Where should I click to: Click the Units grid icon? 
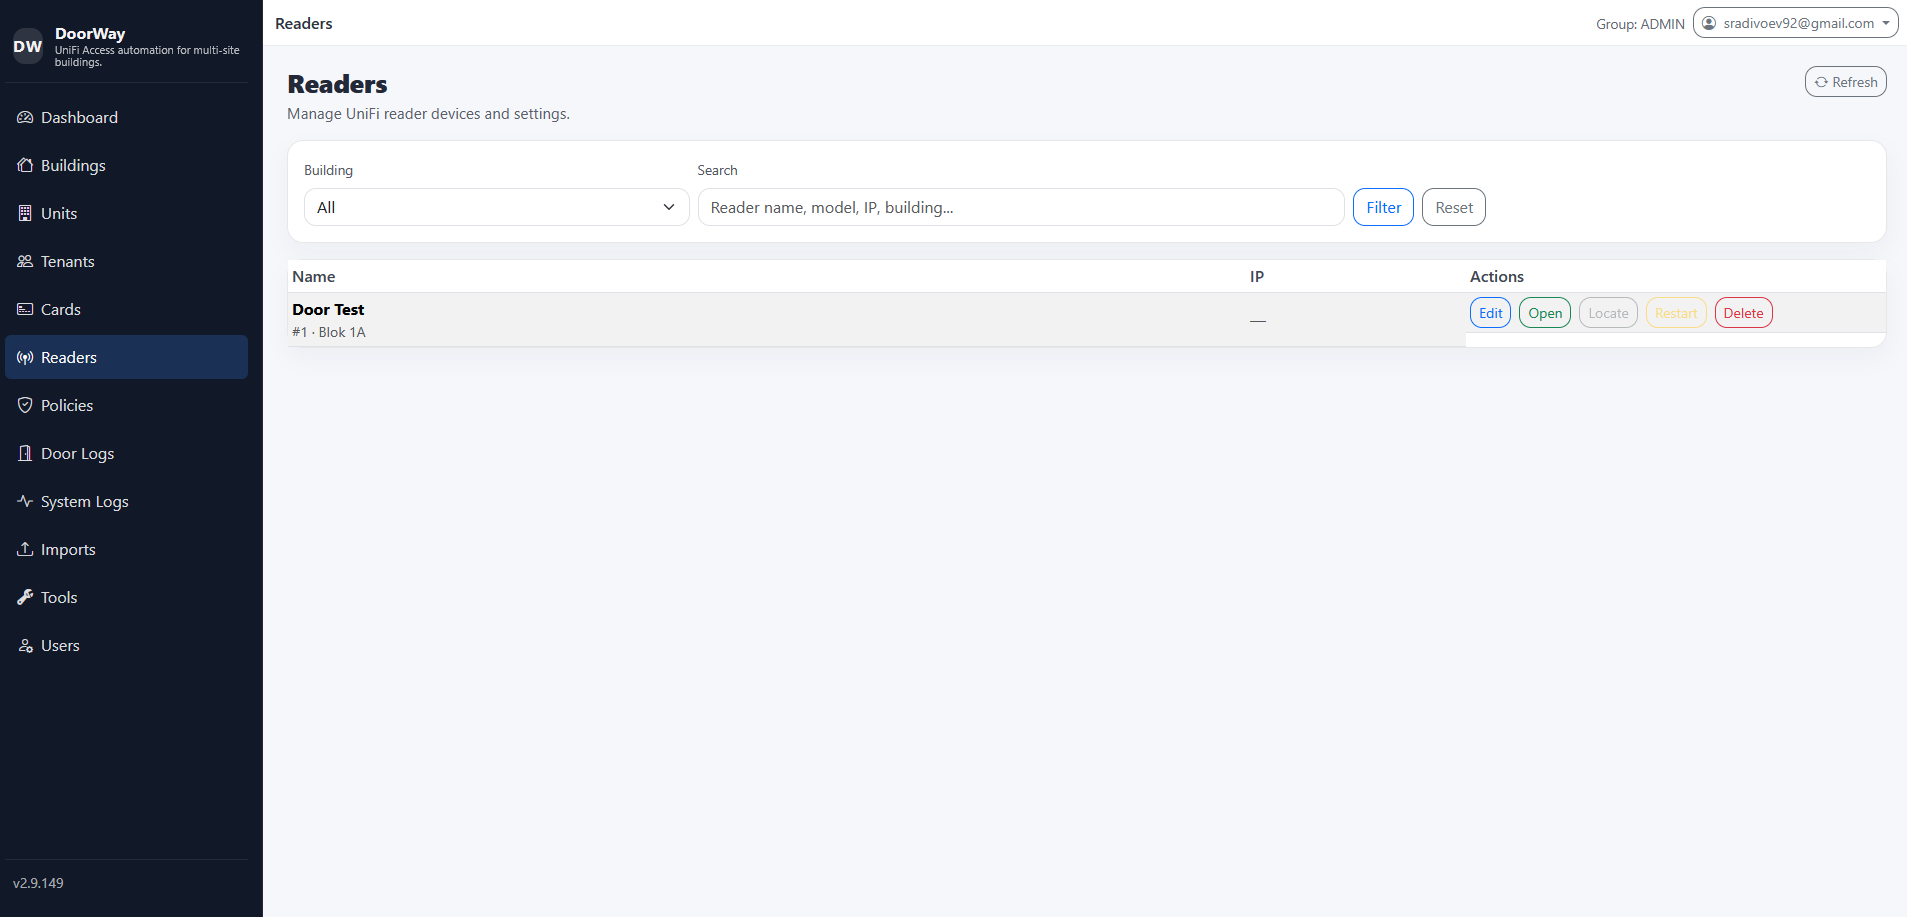click(x=25, y=214)
